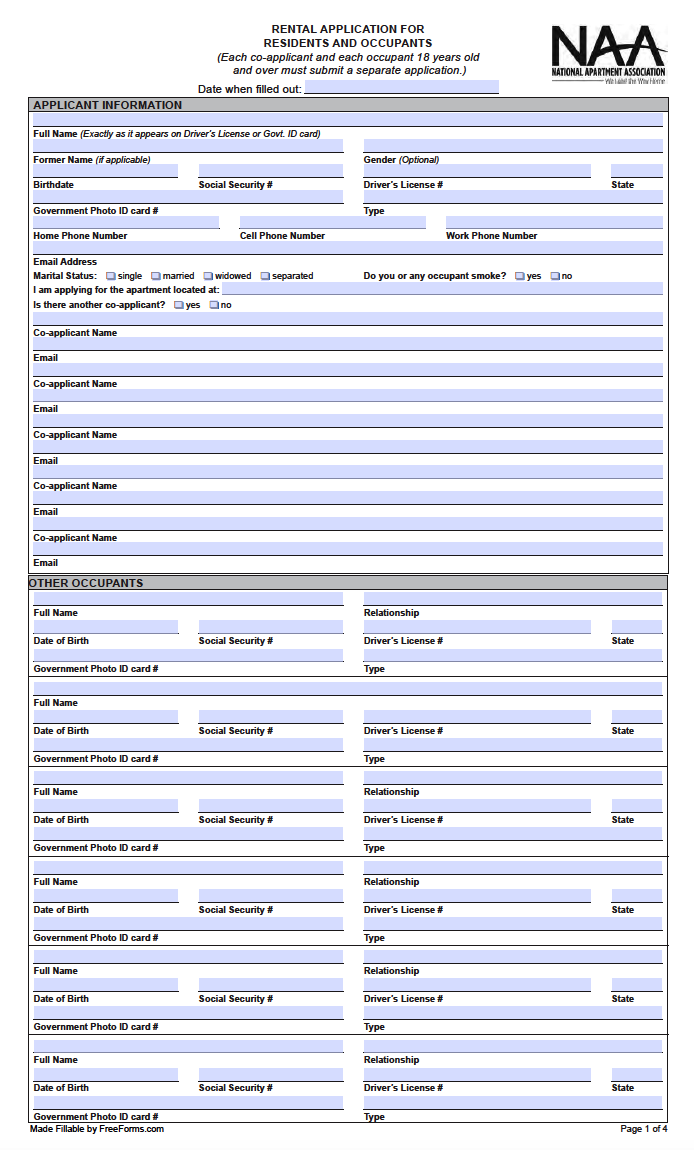Select the separated marital status checkbox
The image size is (694, 1150).
(x=266, y=276)
